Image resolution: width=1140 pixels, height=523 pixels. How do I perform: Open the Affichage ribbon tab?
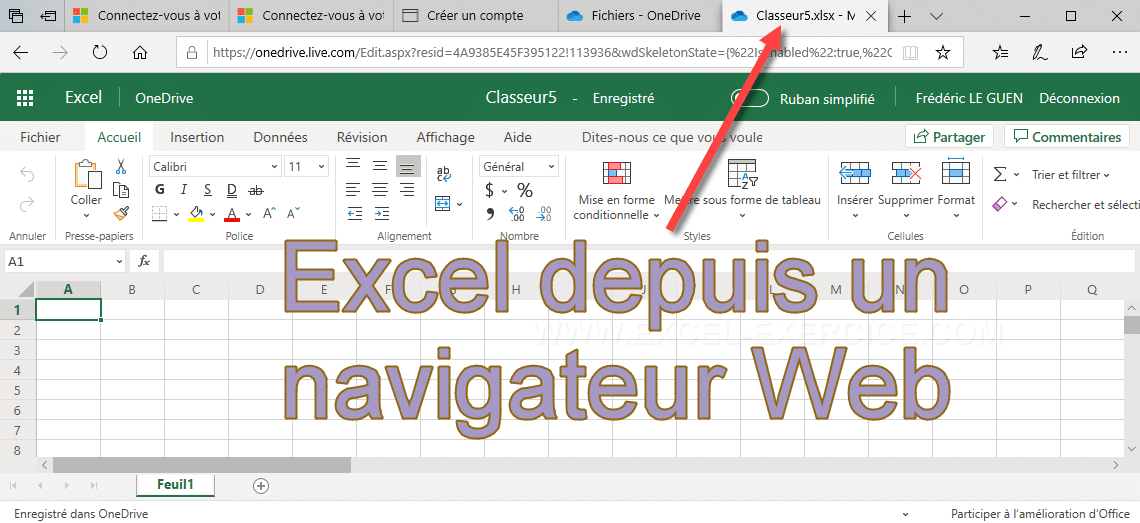(x=445, y=137)
